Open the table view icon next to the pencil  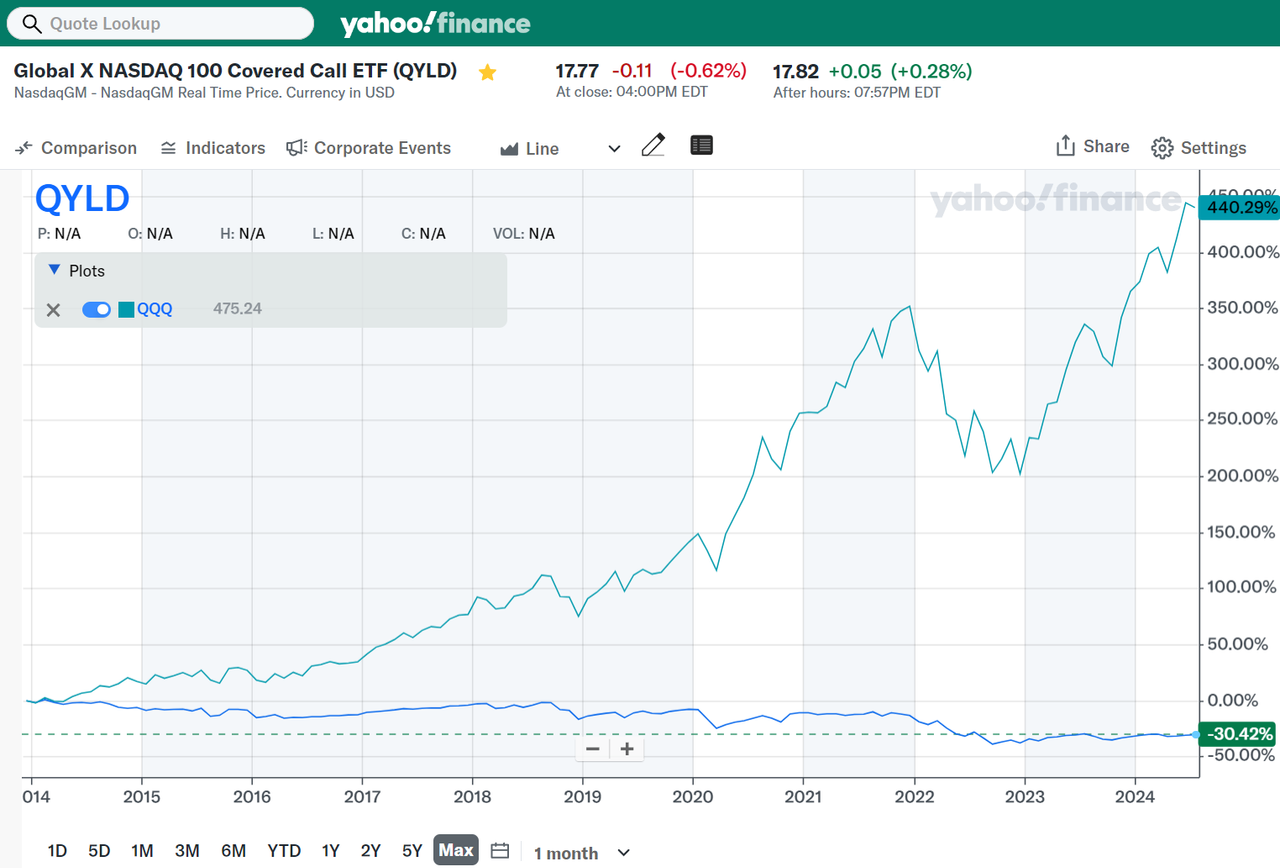point(701,145)
